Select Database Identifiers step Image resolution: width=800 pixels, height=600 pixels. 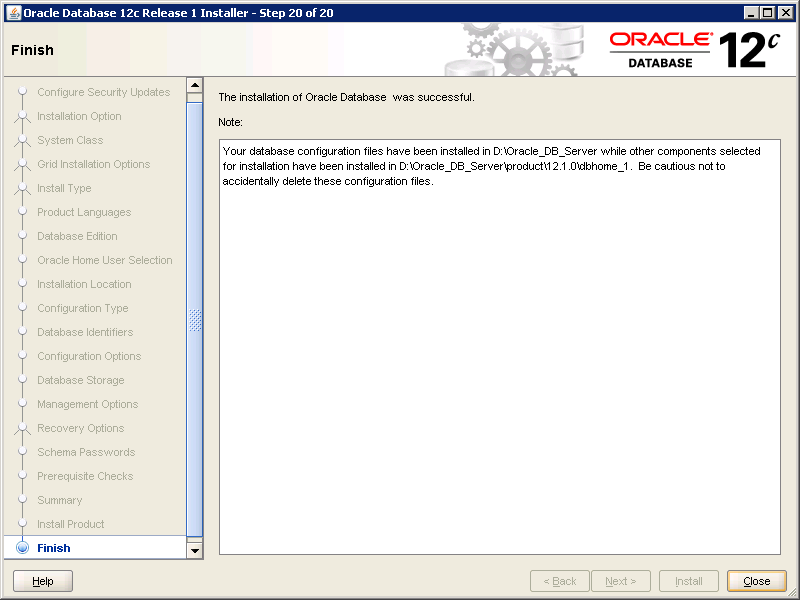85,332
